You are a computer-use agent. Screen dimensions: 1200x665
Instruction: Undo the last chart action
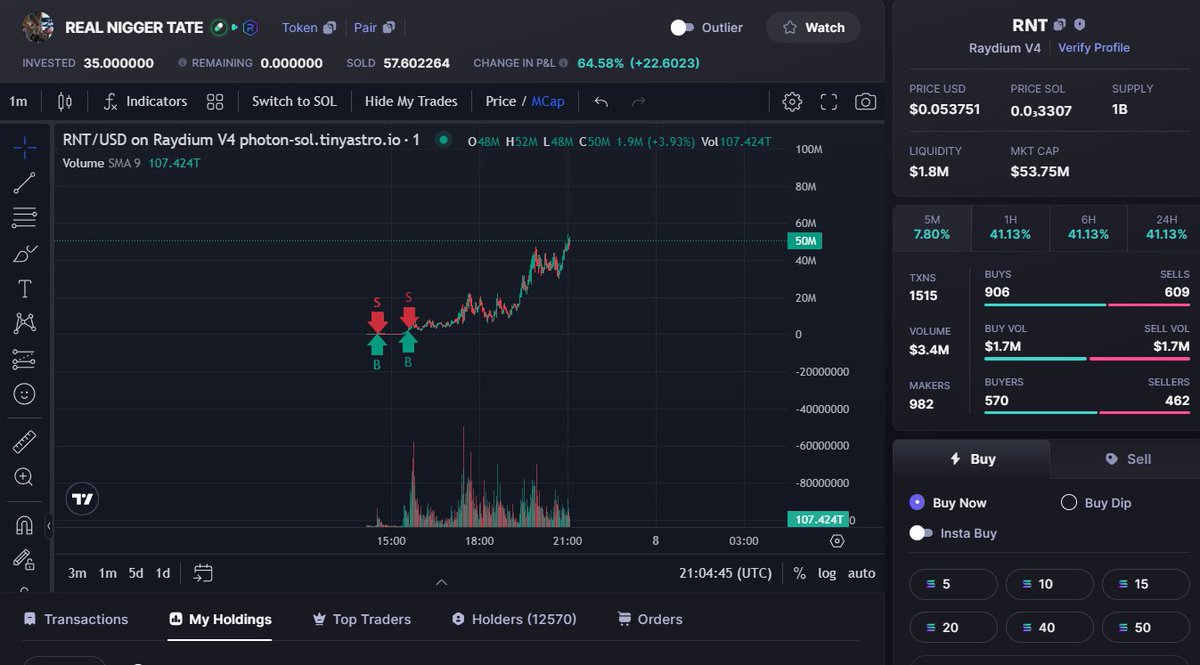(601, 101)
